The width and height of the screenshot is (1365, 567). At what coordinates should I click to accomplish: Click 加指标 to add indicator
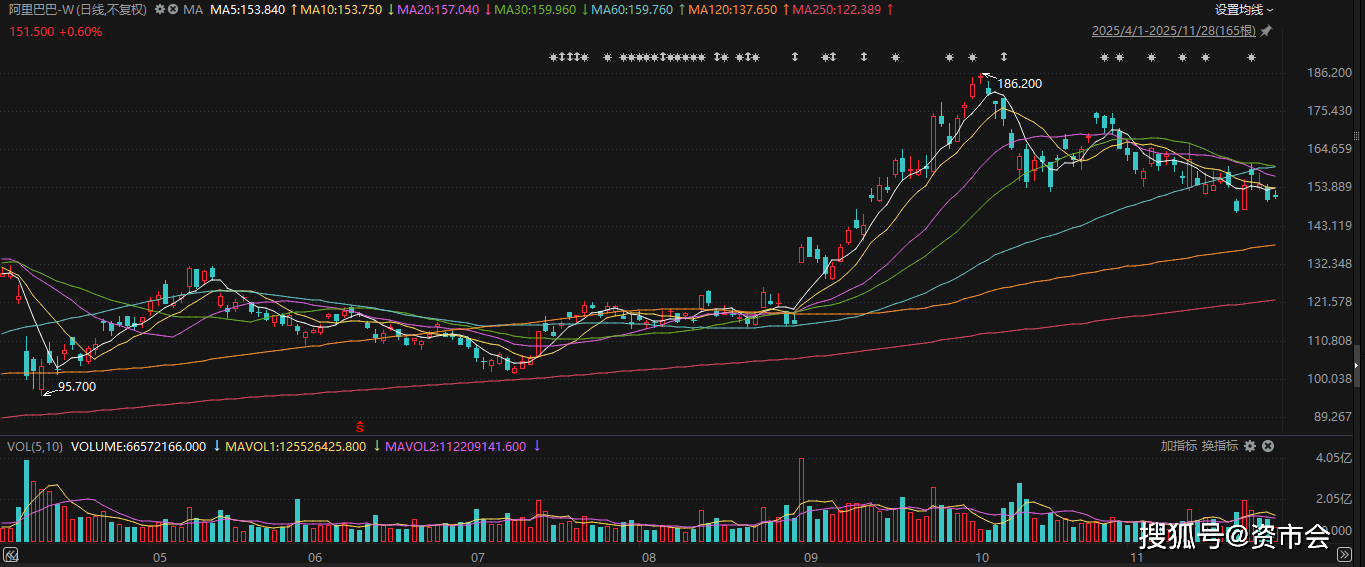click(1178, 446)
